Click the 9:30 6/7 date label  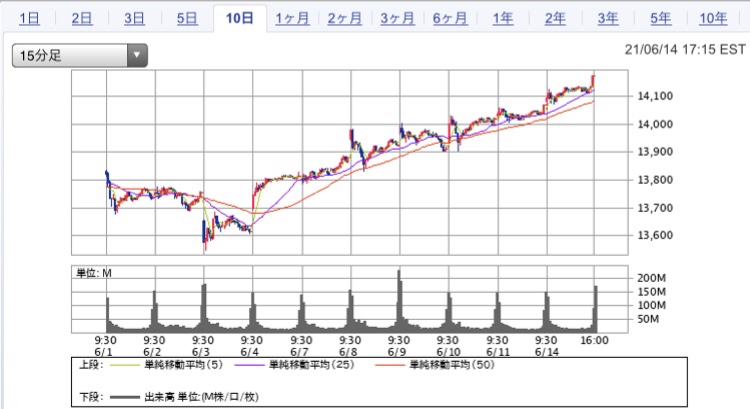[301, 346]
